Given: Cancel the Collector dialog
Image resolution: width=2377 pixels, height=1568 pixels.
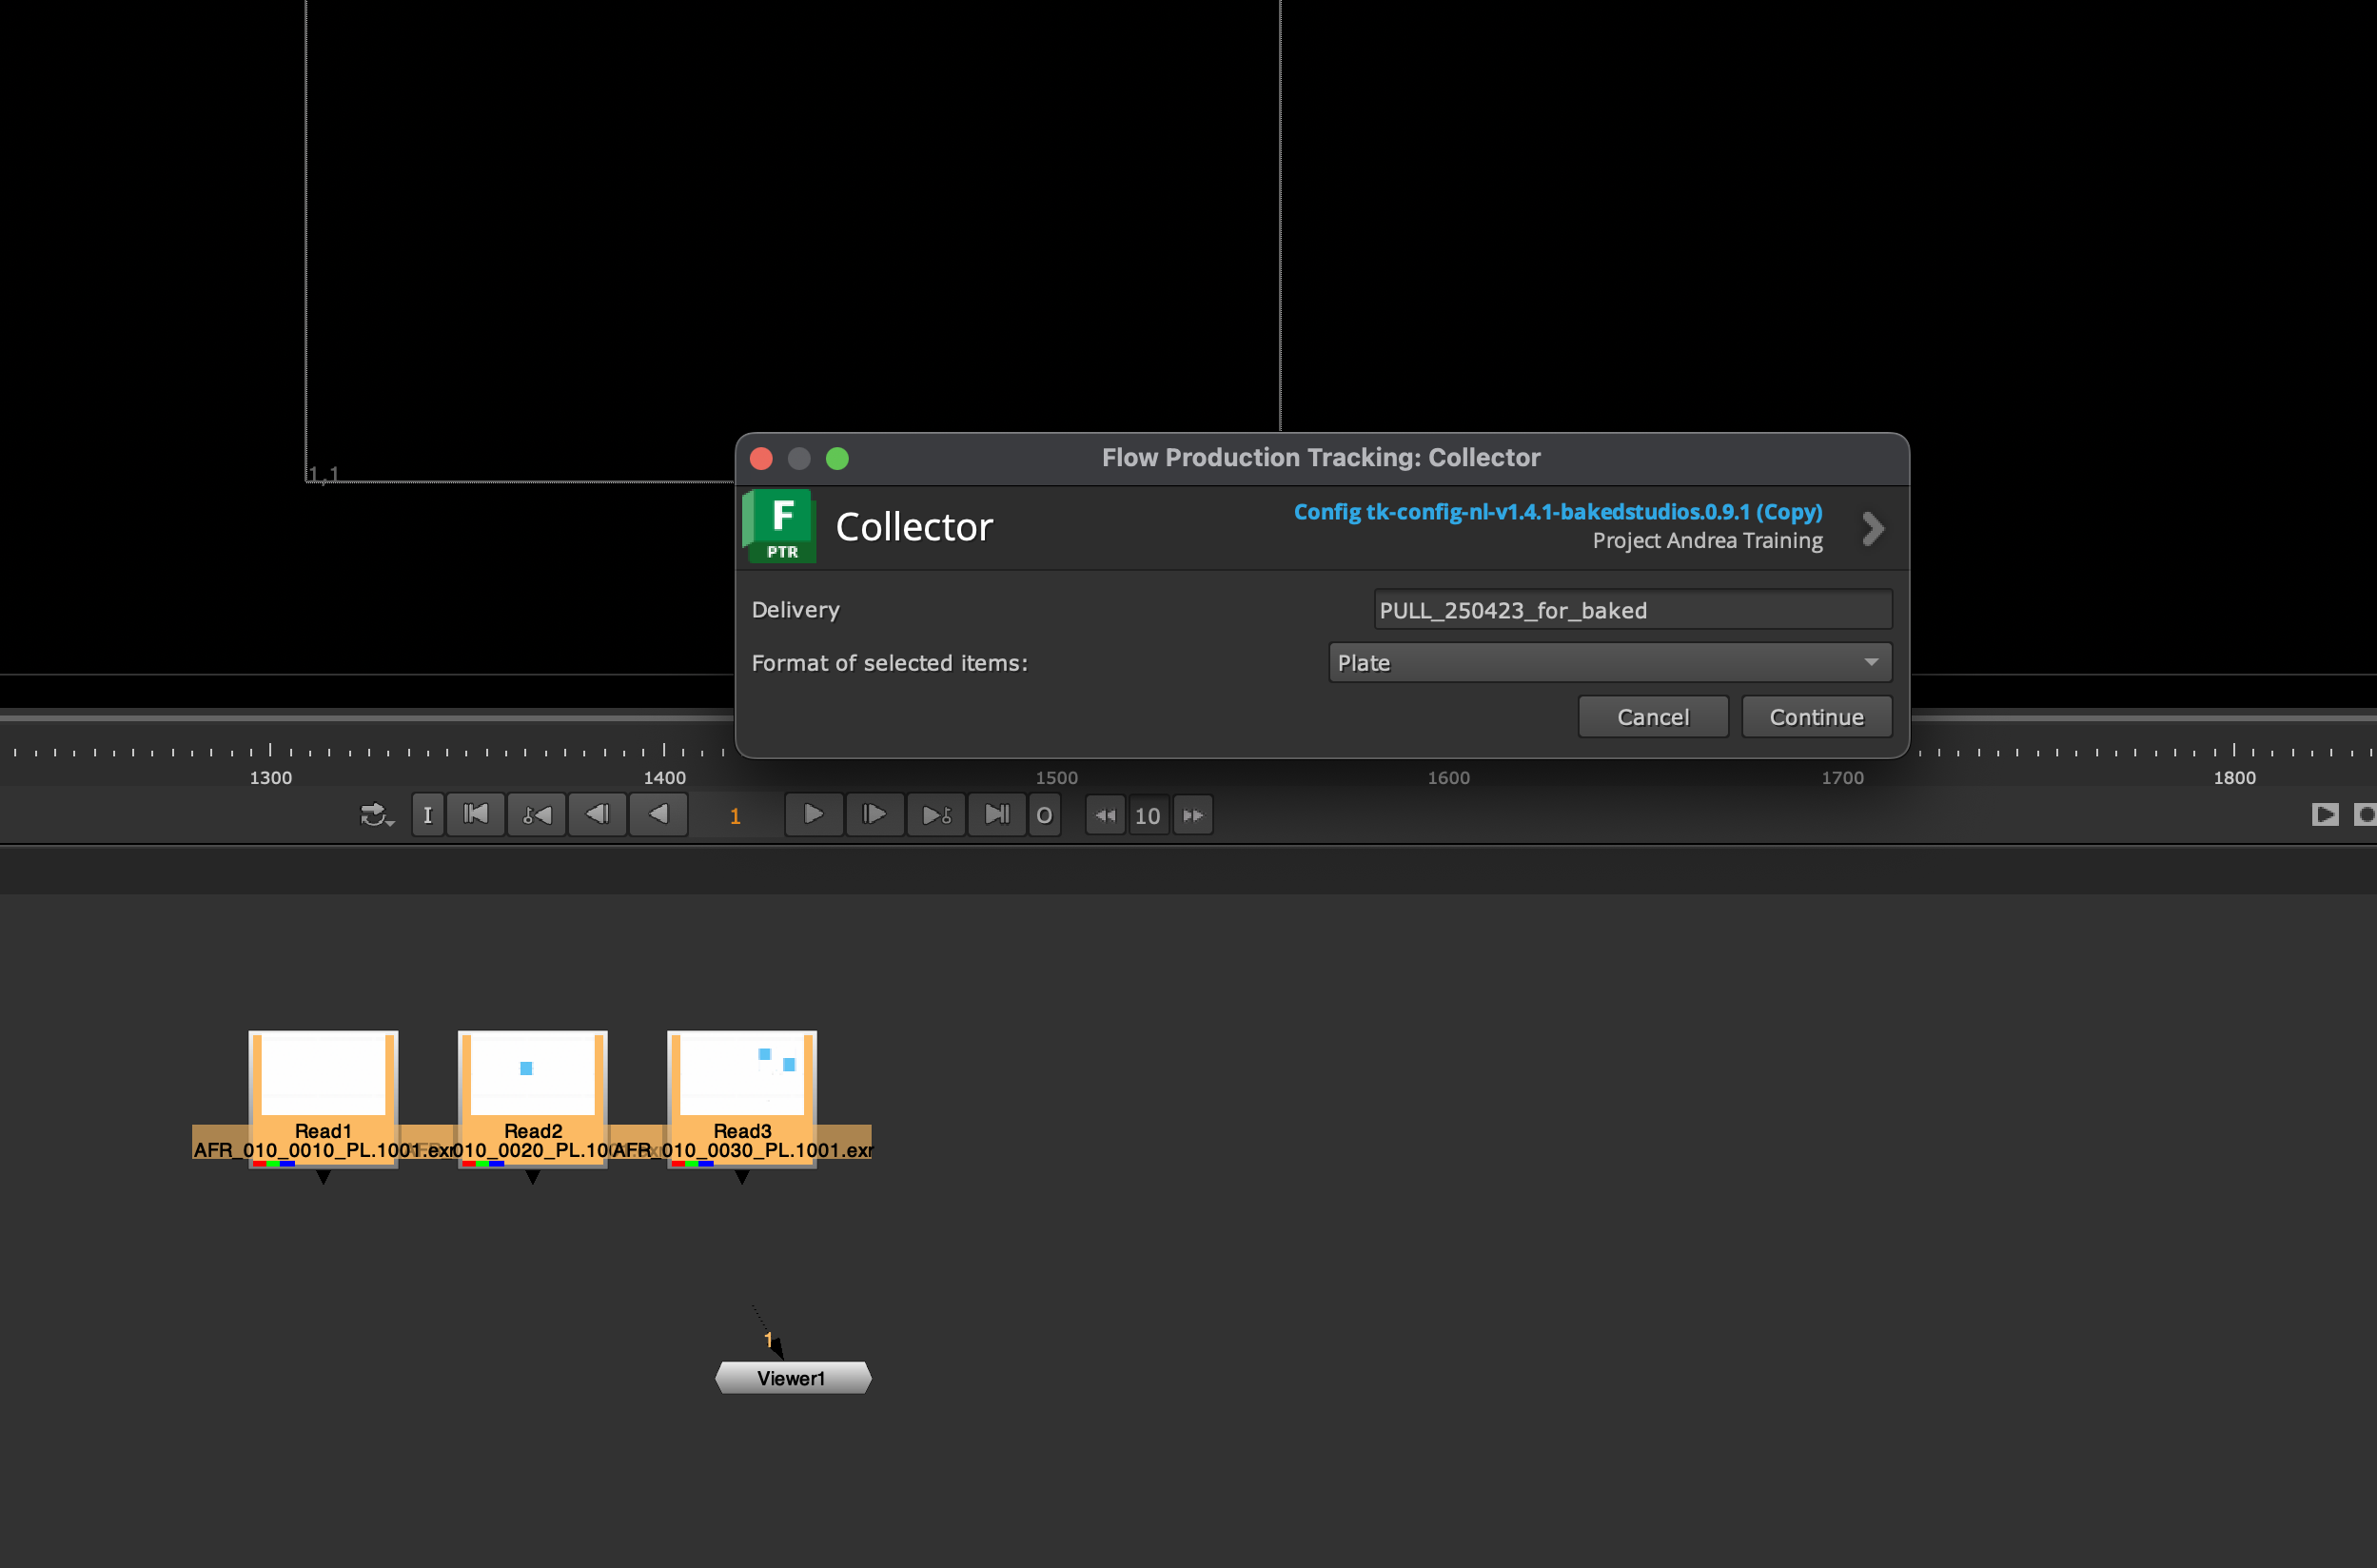Looking at the screenshot, I should click(x=1652, y=717).
